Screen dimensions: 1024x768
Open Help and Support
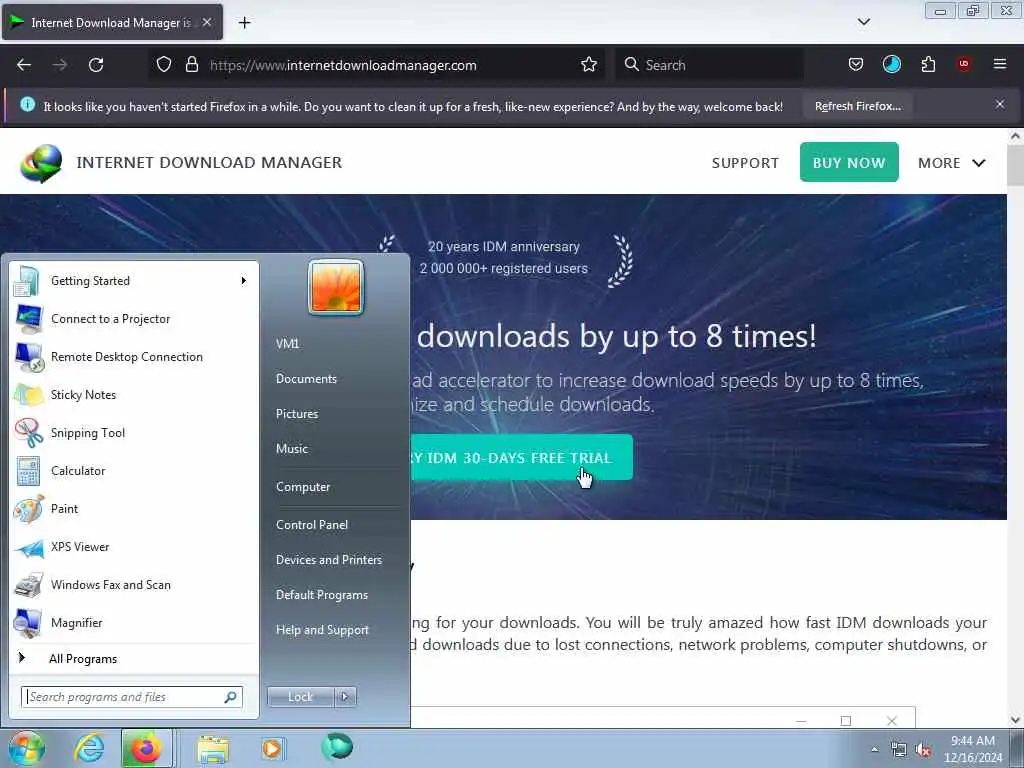[322, 630]
